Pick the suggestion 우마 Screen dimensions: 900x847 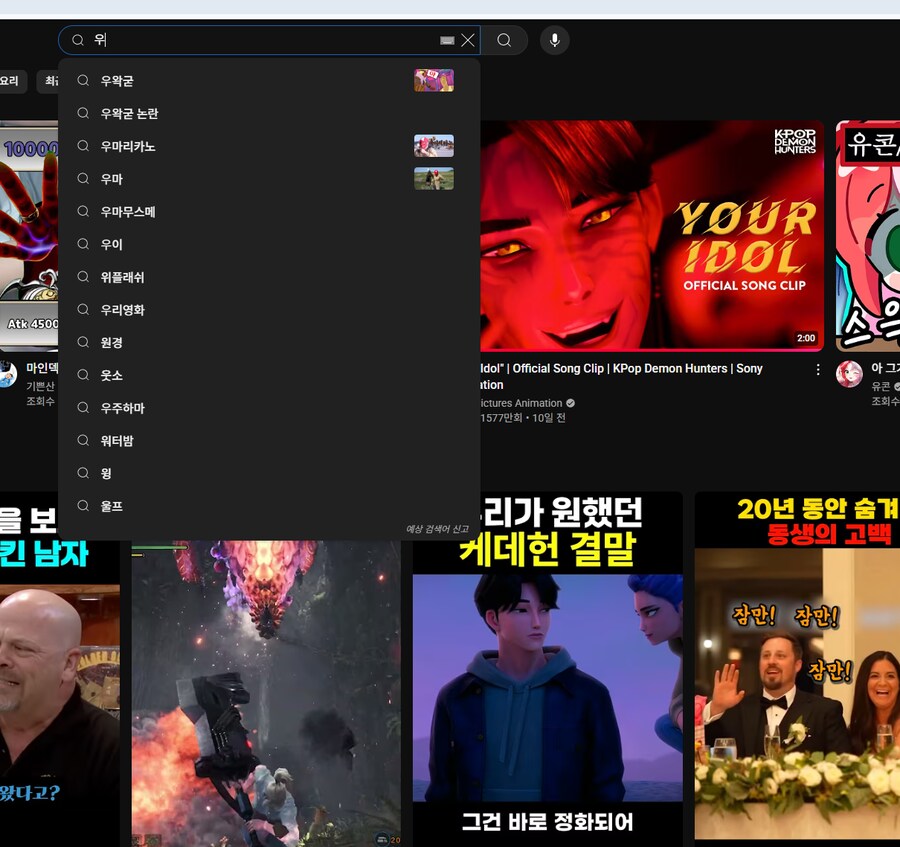click(x=269, y=178)
